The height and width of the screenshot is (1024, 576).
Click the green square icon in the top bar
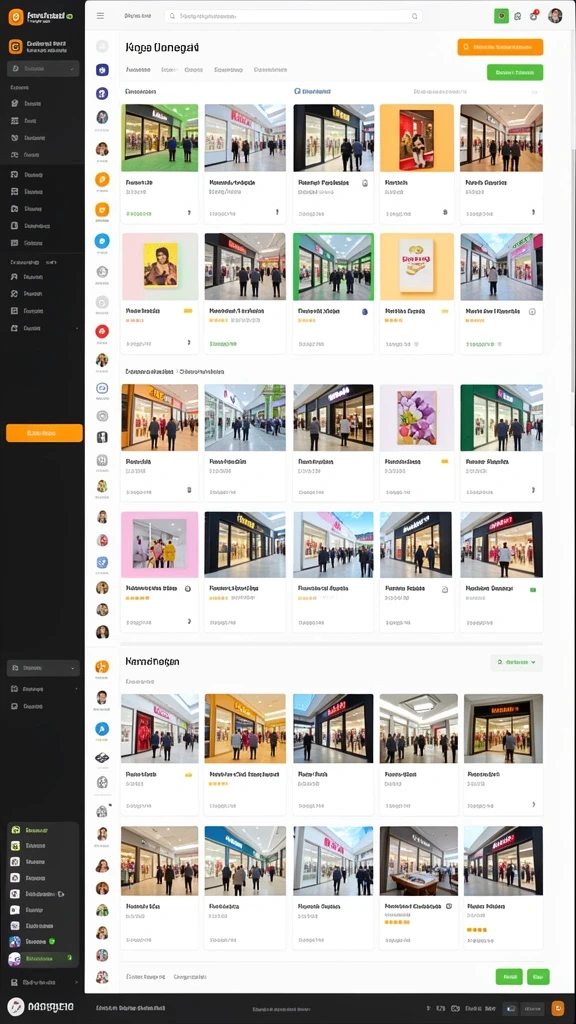tap(501, 16)
